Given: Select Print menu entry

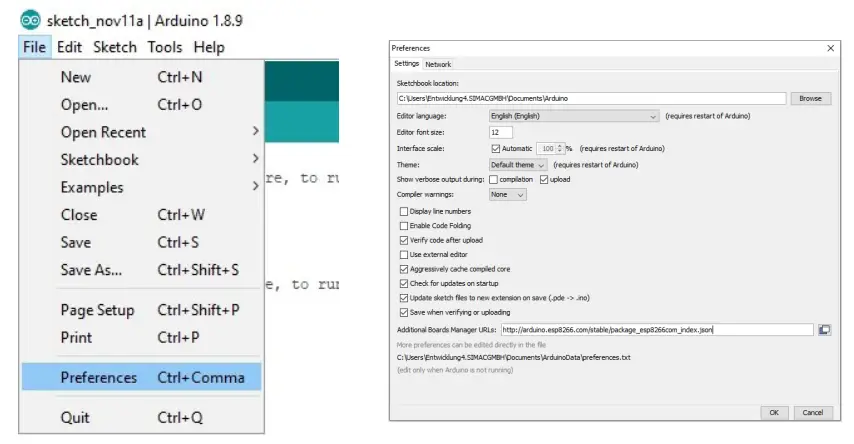Looking at the screenshot, I should [142, 337].
